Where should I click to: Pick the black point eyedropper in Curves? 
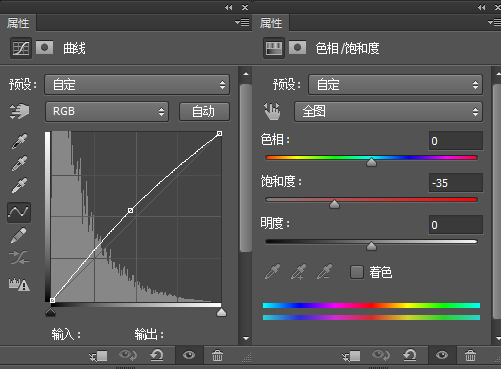tap(19, 141)
